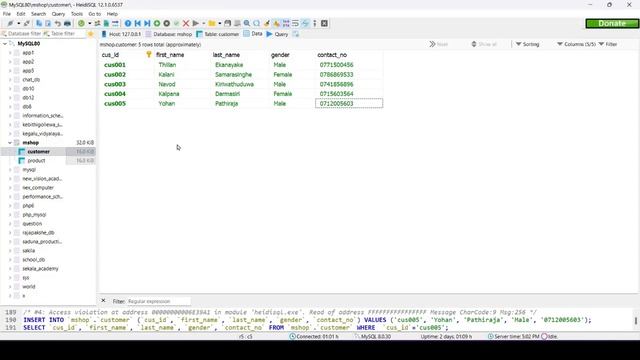Open find text with magnifier icon

247,23
